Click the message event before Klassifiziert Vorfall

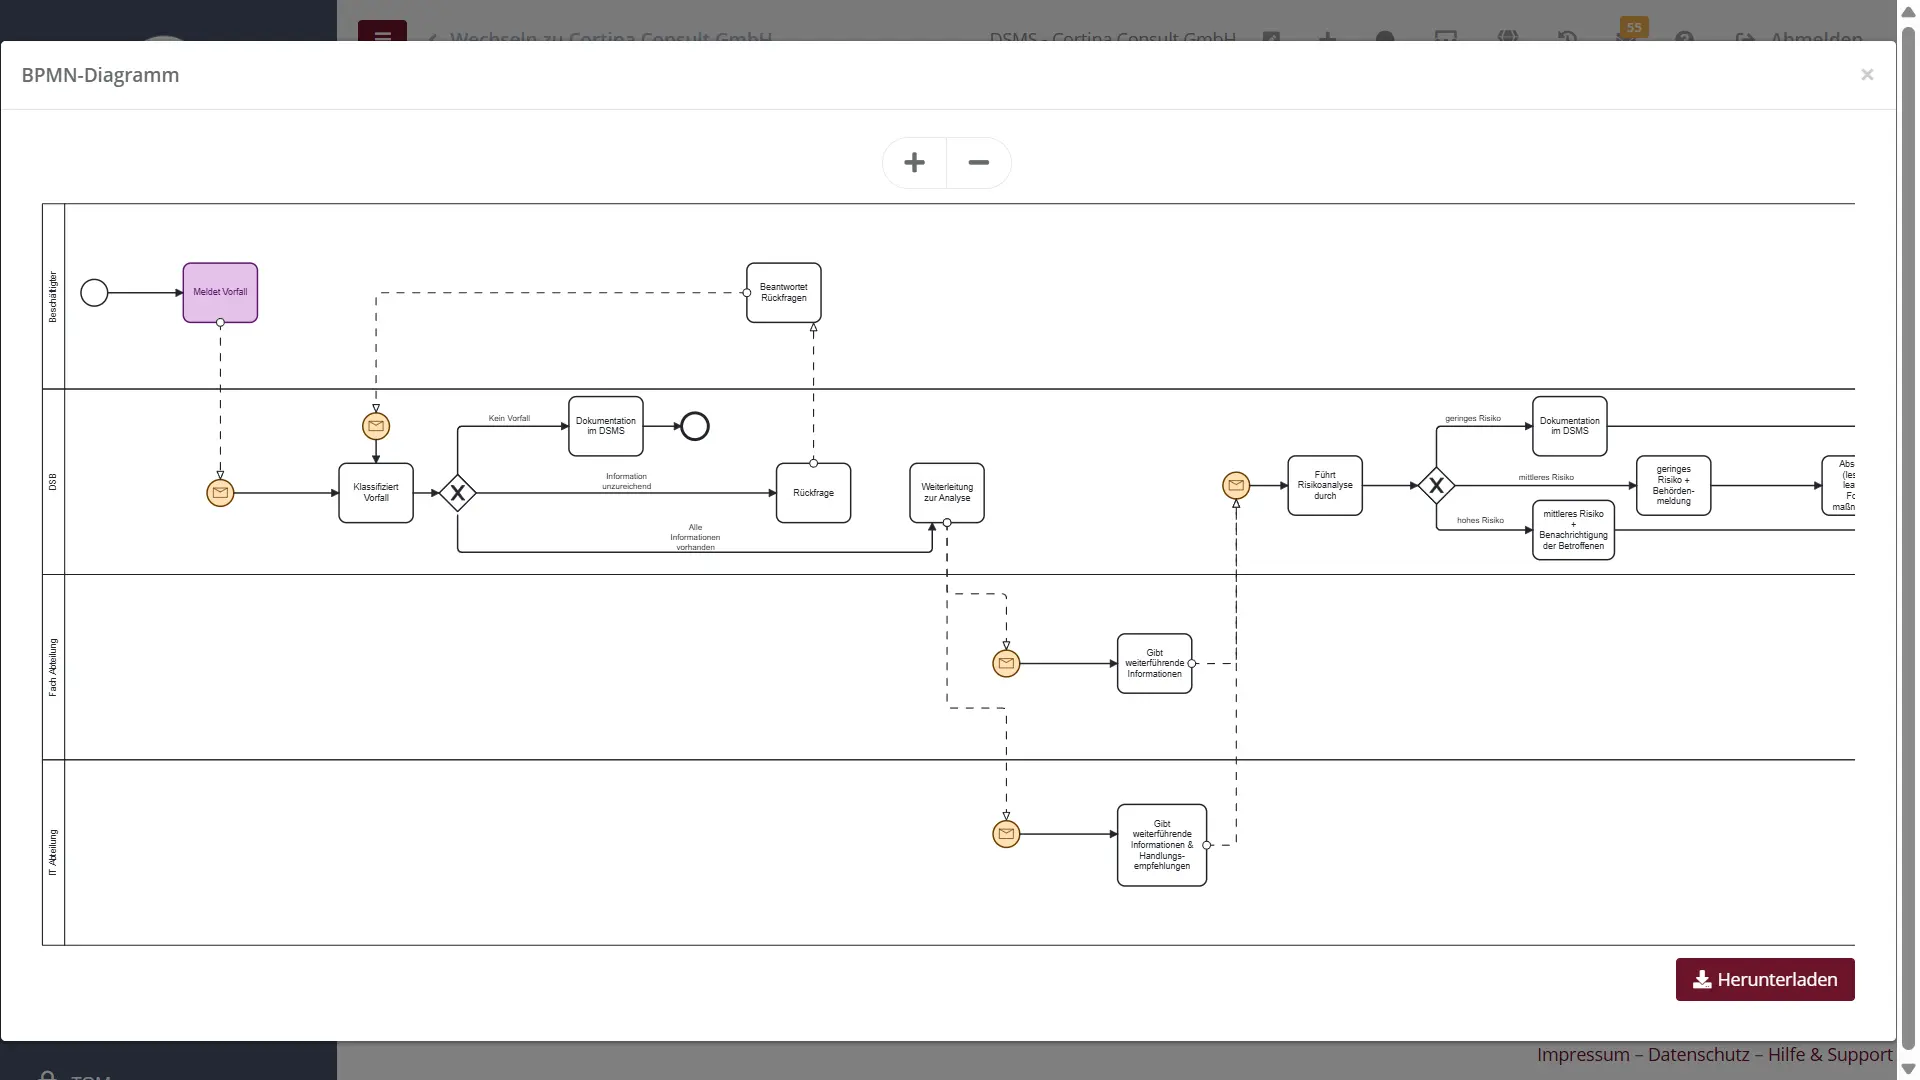pyautogui.click(x=220, y=493)
